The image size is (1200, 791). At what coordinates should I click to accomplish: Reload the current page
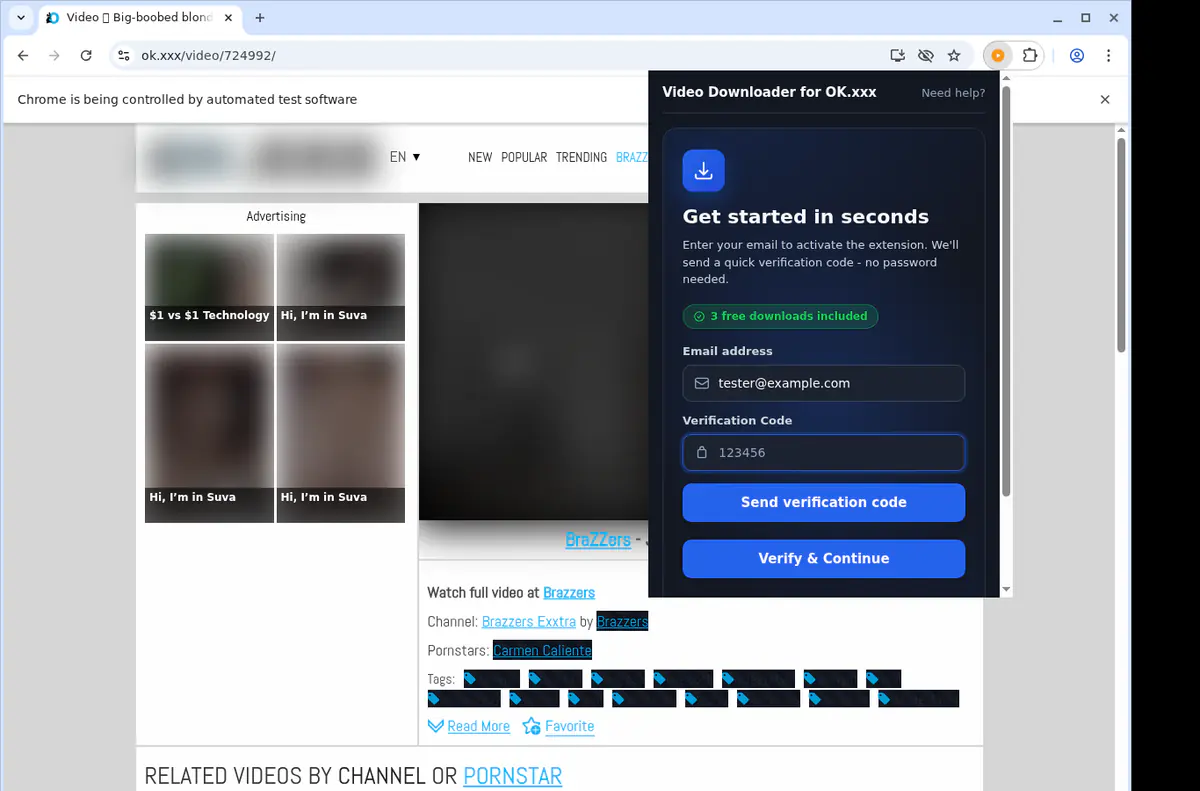[86, 56]
